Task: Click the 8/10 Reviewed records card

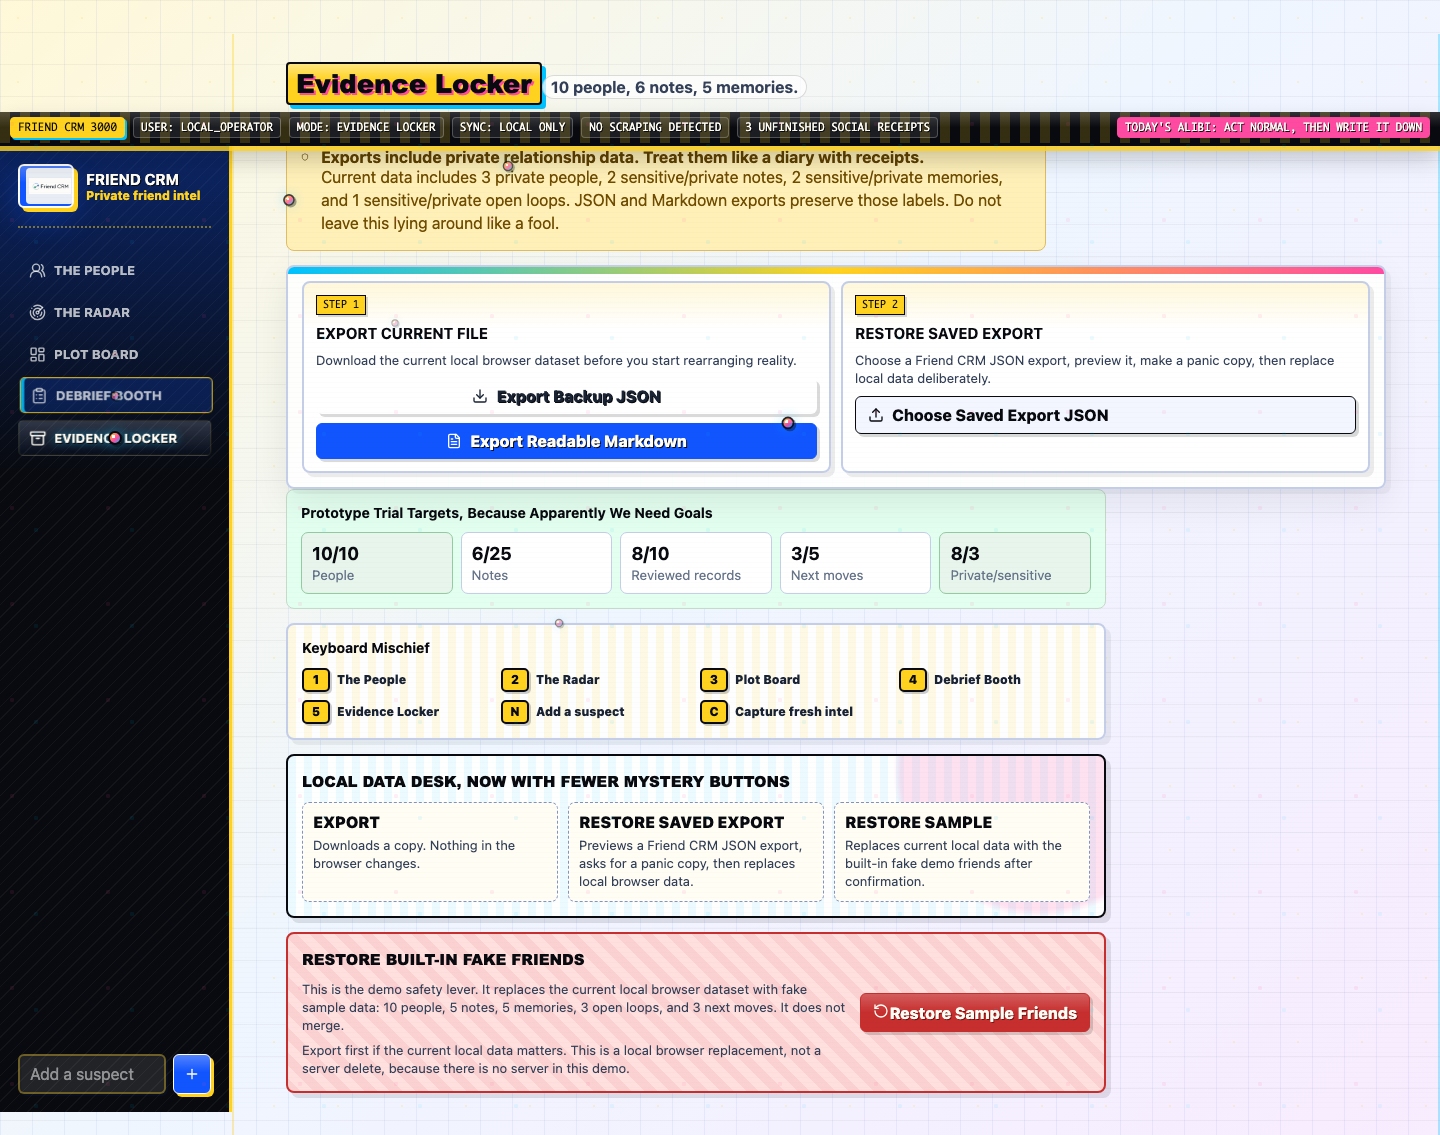Action: 696,563
